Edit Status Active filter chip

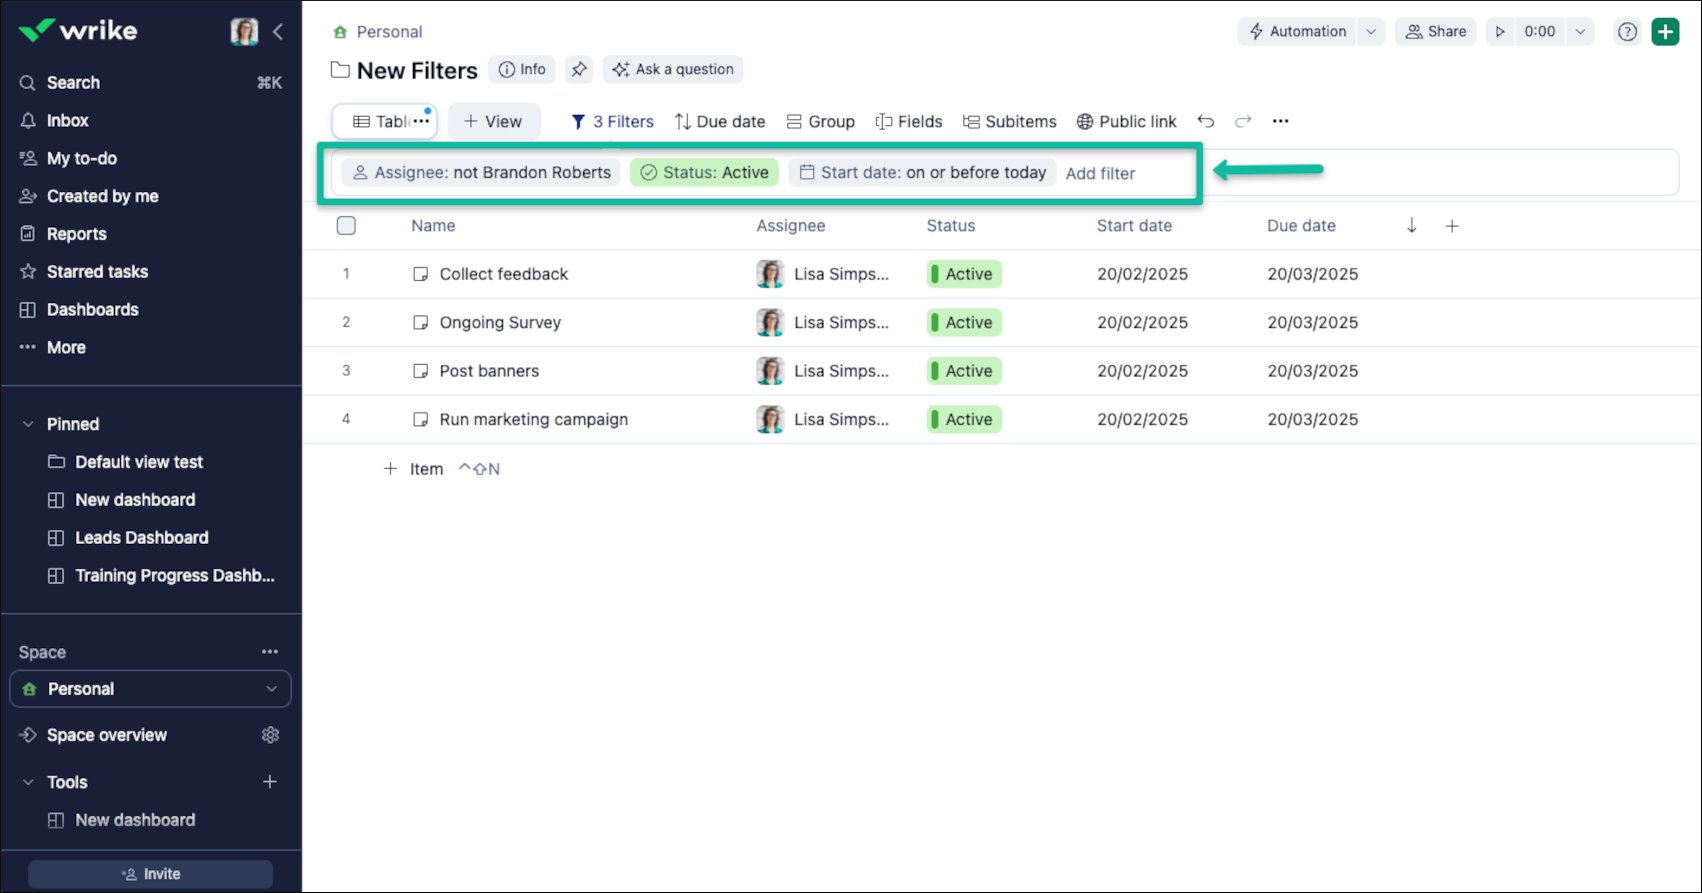[704, 172]
